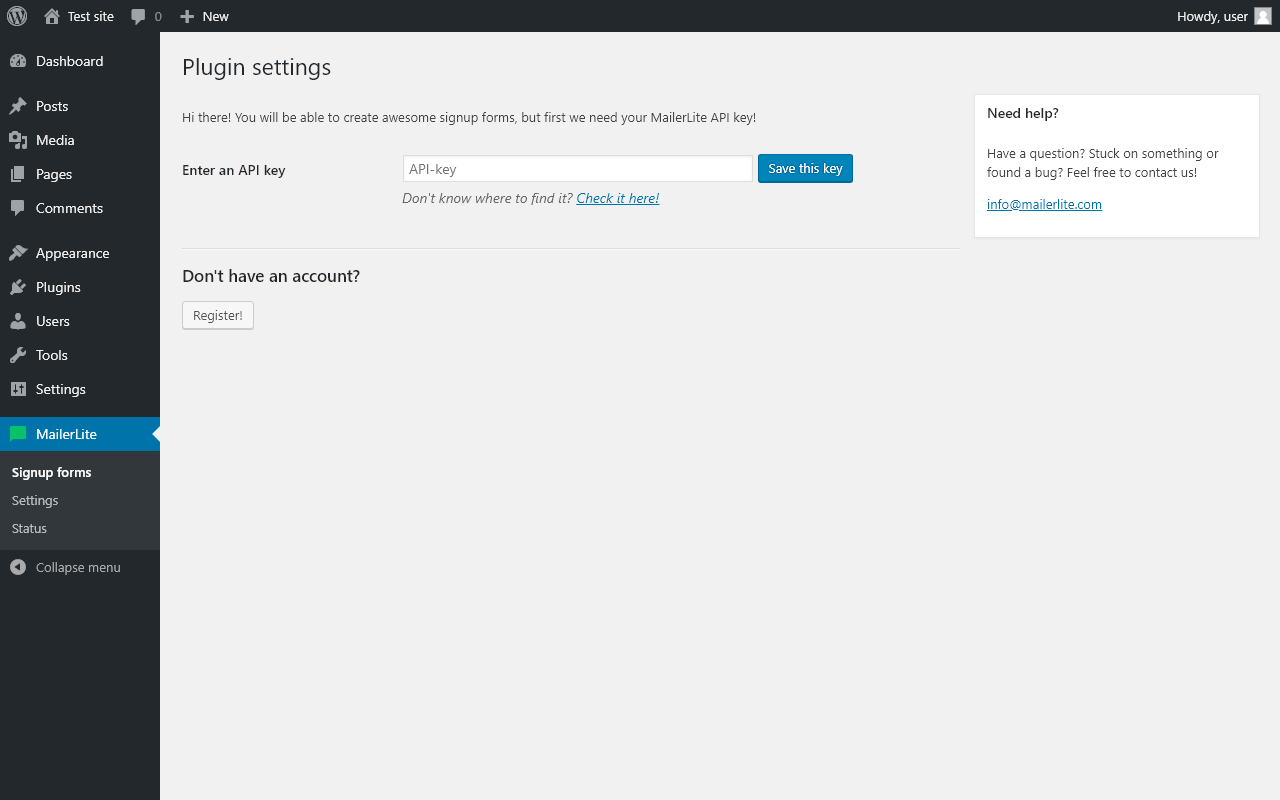Open the comments bubble icon in admin bar

139,16
